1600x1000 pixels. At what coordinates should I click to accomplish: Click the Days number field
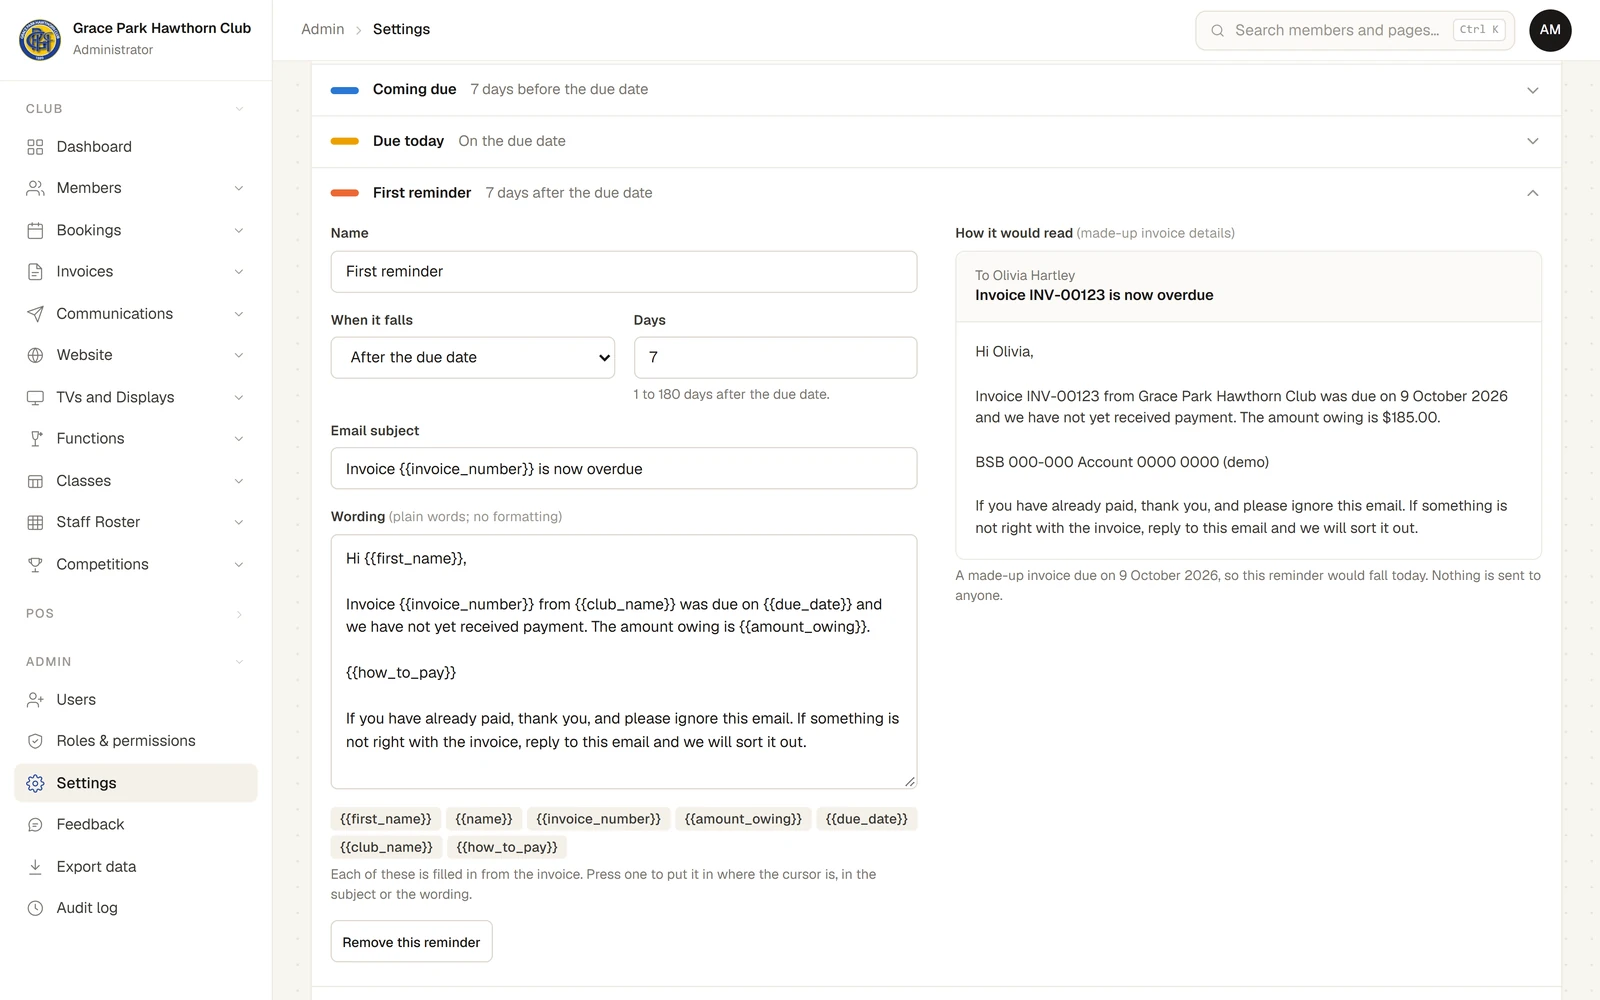point(775,358)
